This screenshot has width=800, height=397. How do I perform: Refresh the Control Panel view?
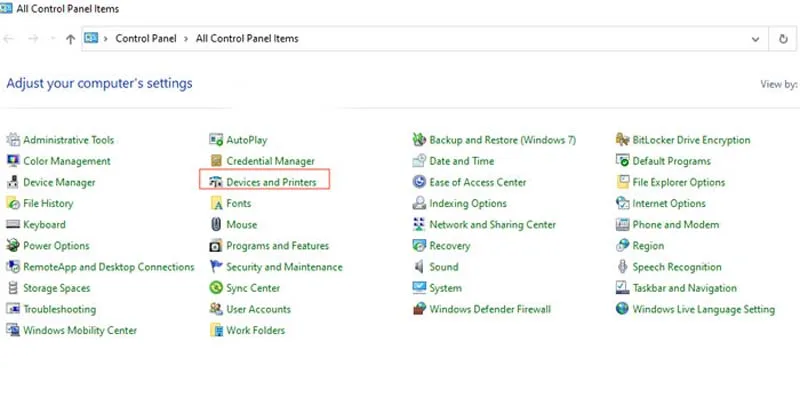pyautogui.click(x=783, y=39)
